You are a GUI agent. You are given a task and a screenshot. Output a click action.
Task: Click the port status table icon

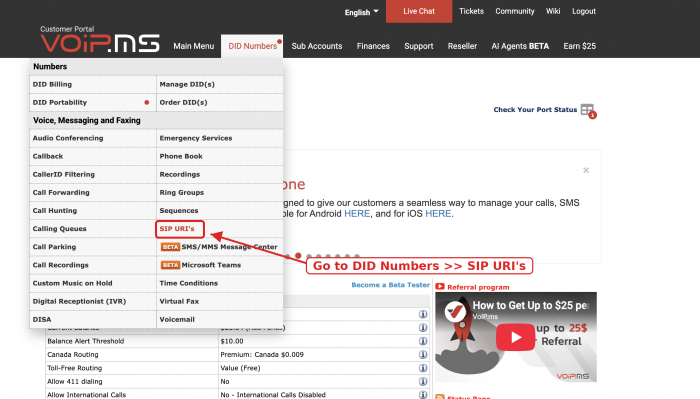(588, 110)
